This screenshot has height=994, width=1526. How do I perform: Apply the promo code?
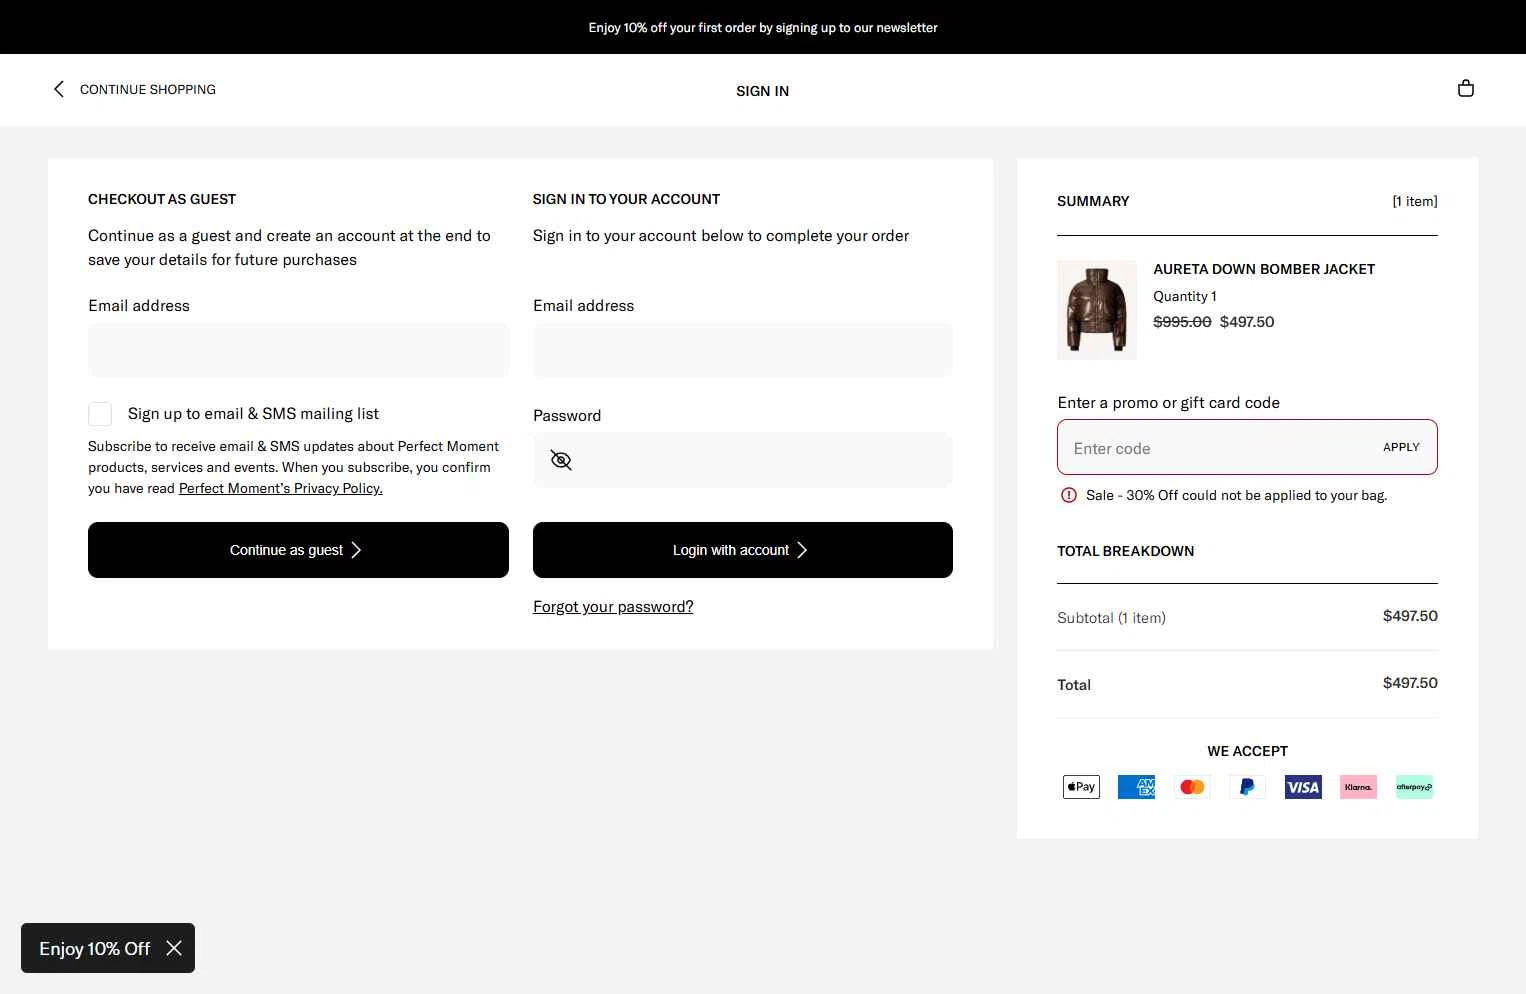1401,447
